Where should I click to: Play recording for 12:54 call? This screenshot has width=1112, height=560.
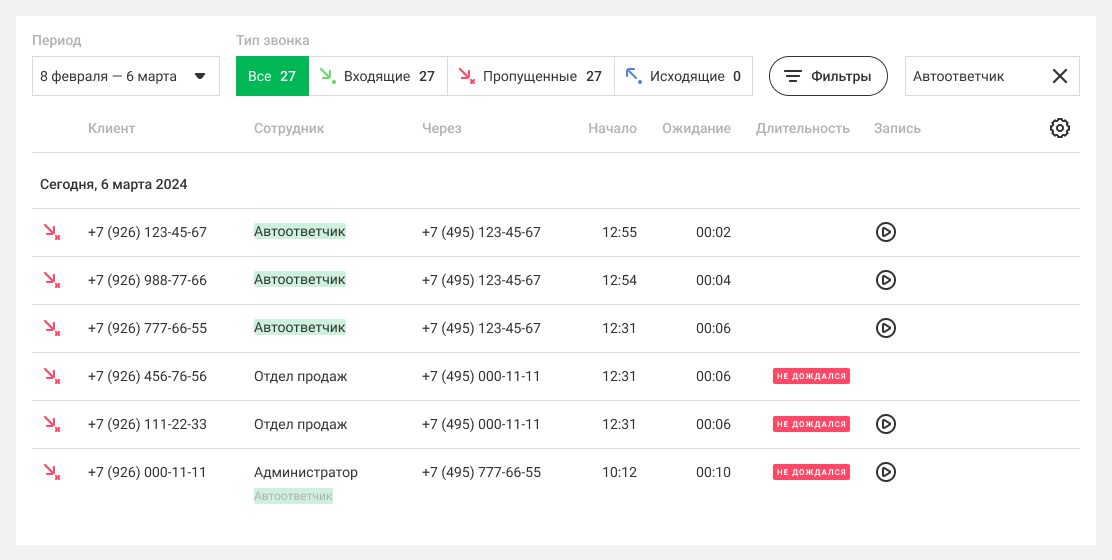[885, 280]
